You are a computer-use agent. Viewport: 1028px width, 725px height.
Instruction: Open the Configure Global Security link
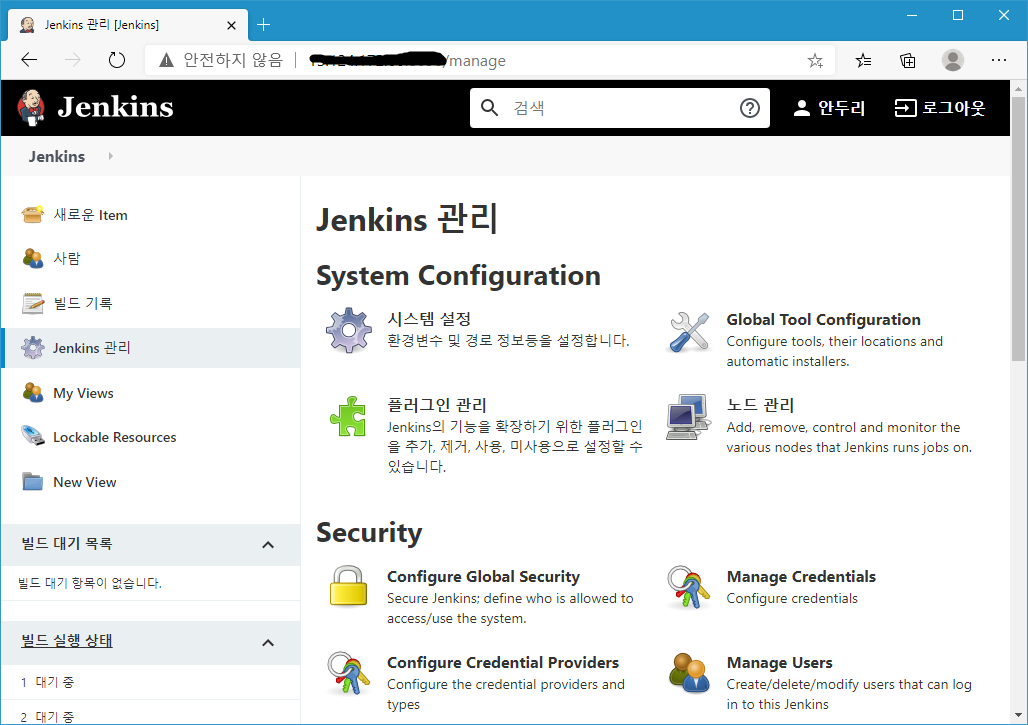(x=483, y=577)
